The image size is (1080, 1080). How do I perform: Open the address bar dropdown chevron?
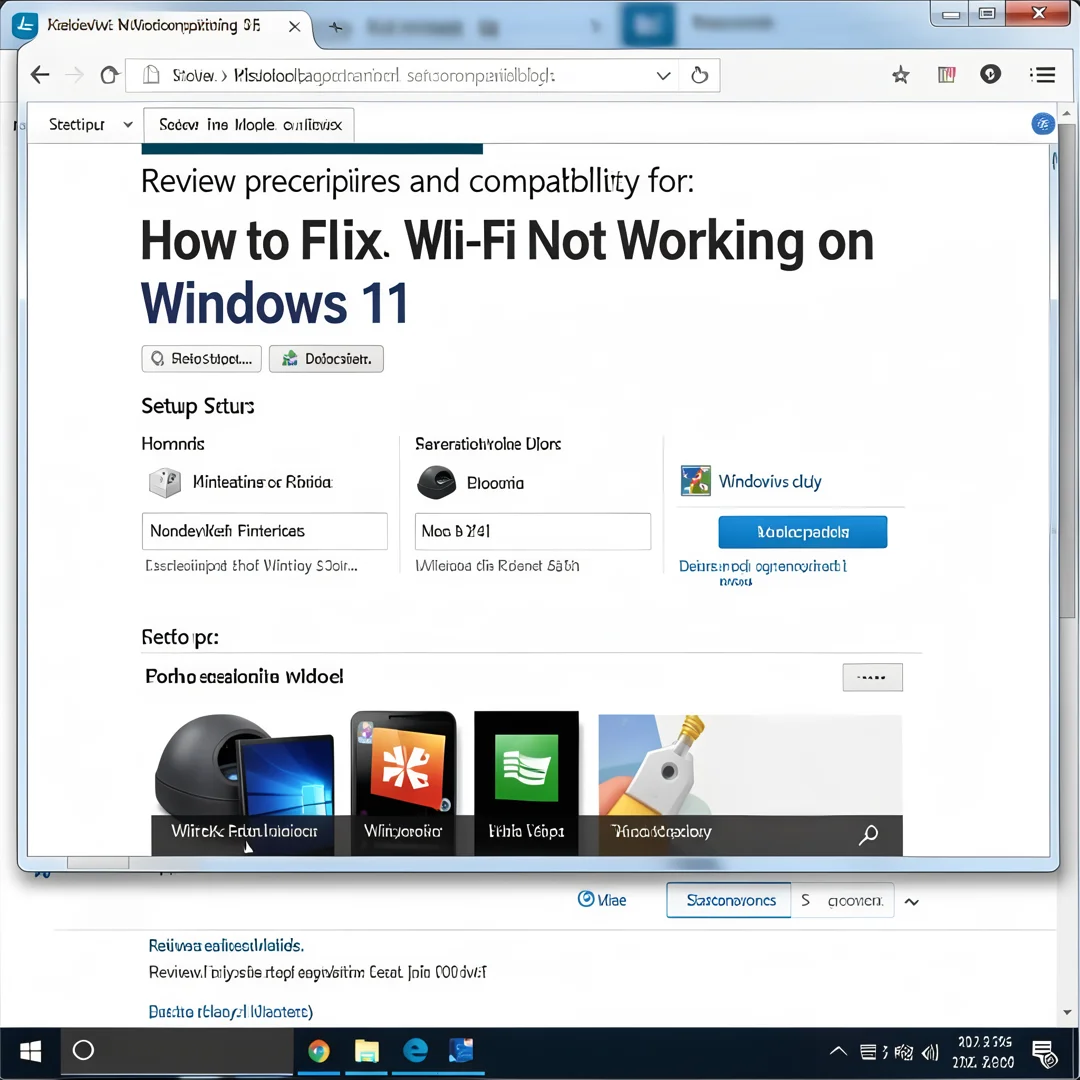[x=663, y=75]
